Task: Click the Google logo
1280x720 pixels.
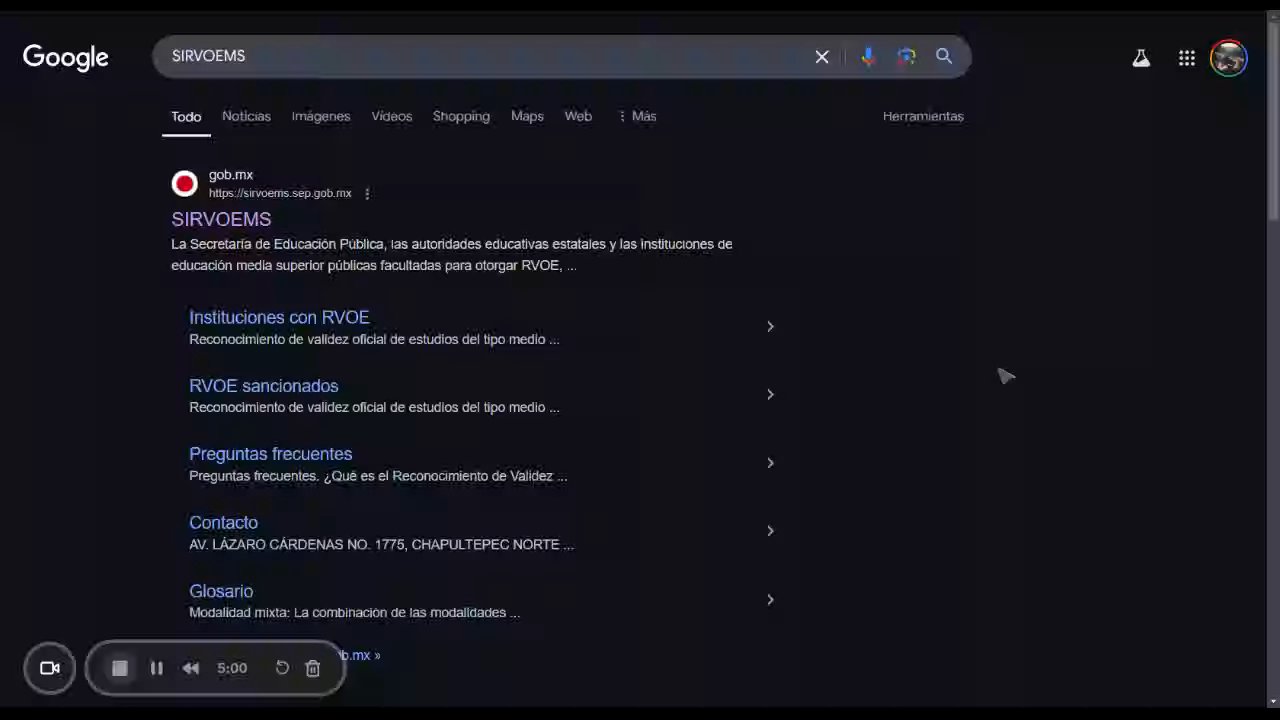Action: (66, 58)
